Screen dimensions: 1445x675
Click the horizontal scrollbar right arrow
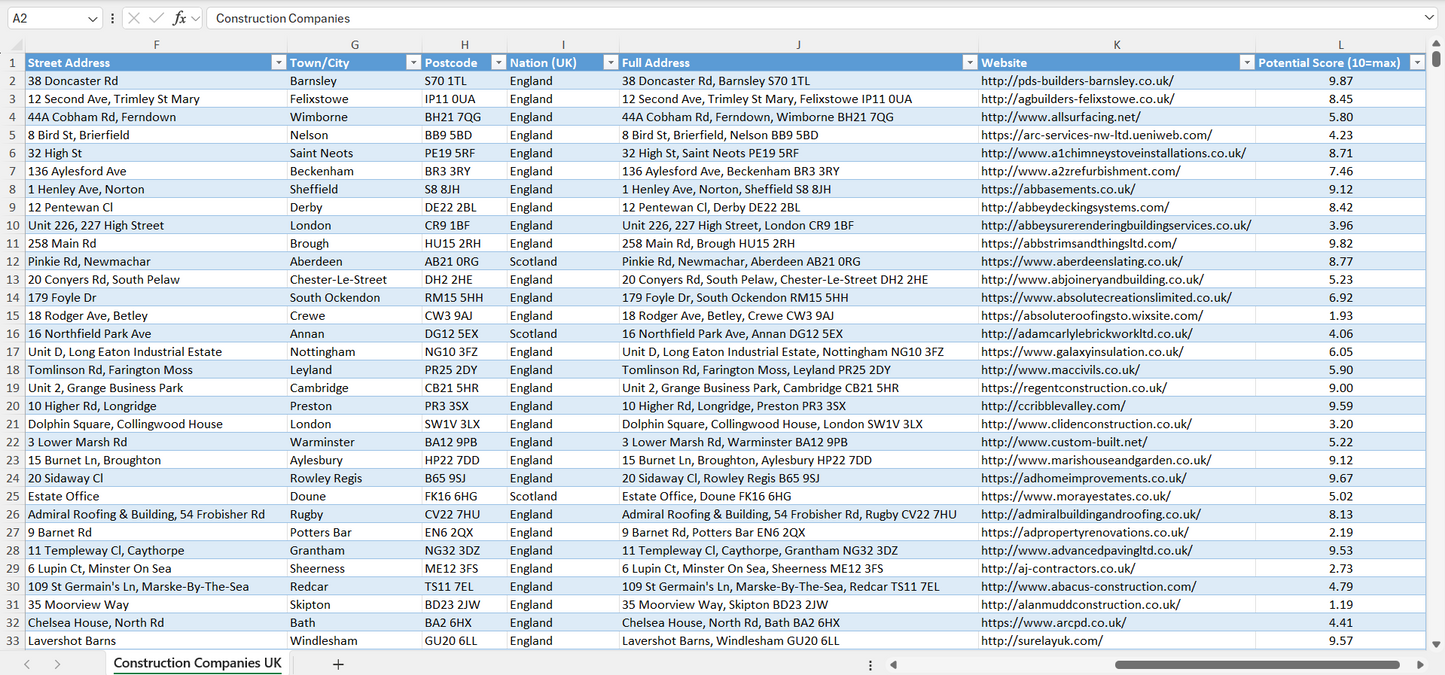(x=1422, y=663)
